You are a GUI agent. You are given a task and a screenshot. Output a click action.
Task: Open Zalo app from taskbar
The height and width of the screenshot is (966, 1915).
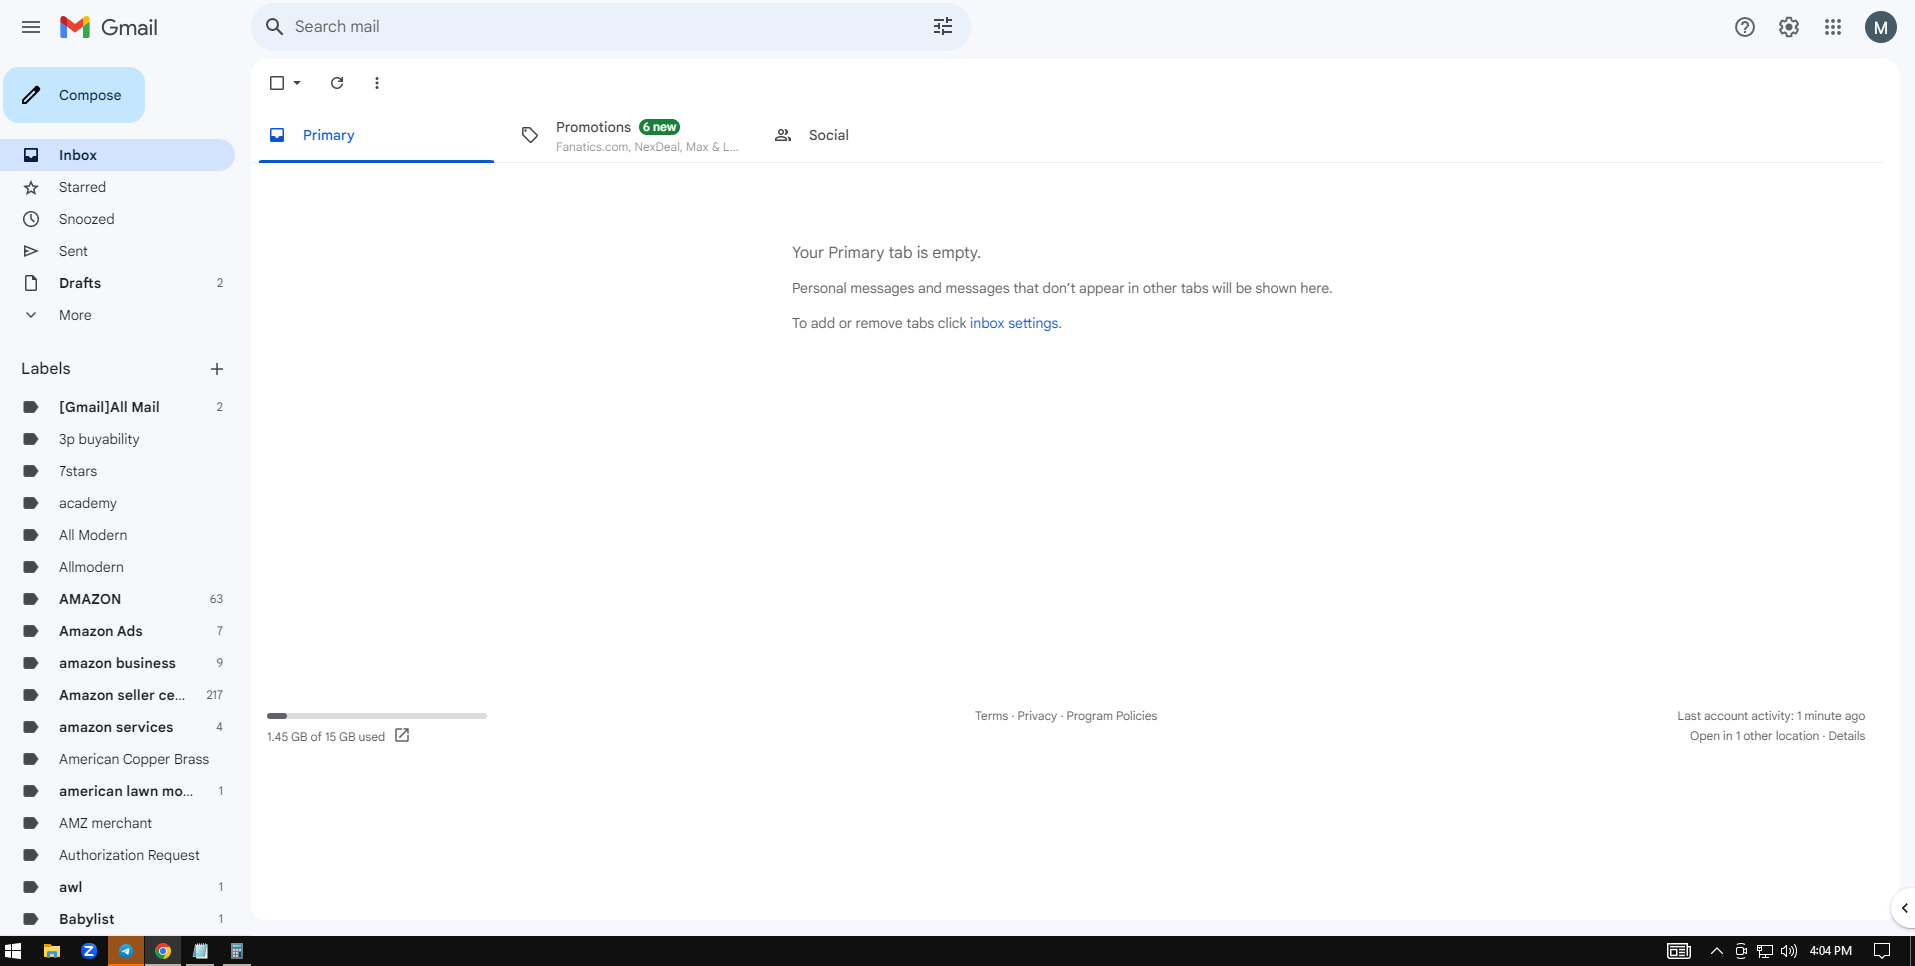(x=89, y=951)
